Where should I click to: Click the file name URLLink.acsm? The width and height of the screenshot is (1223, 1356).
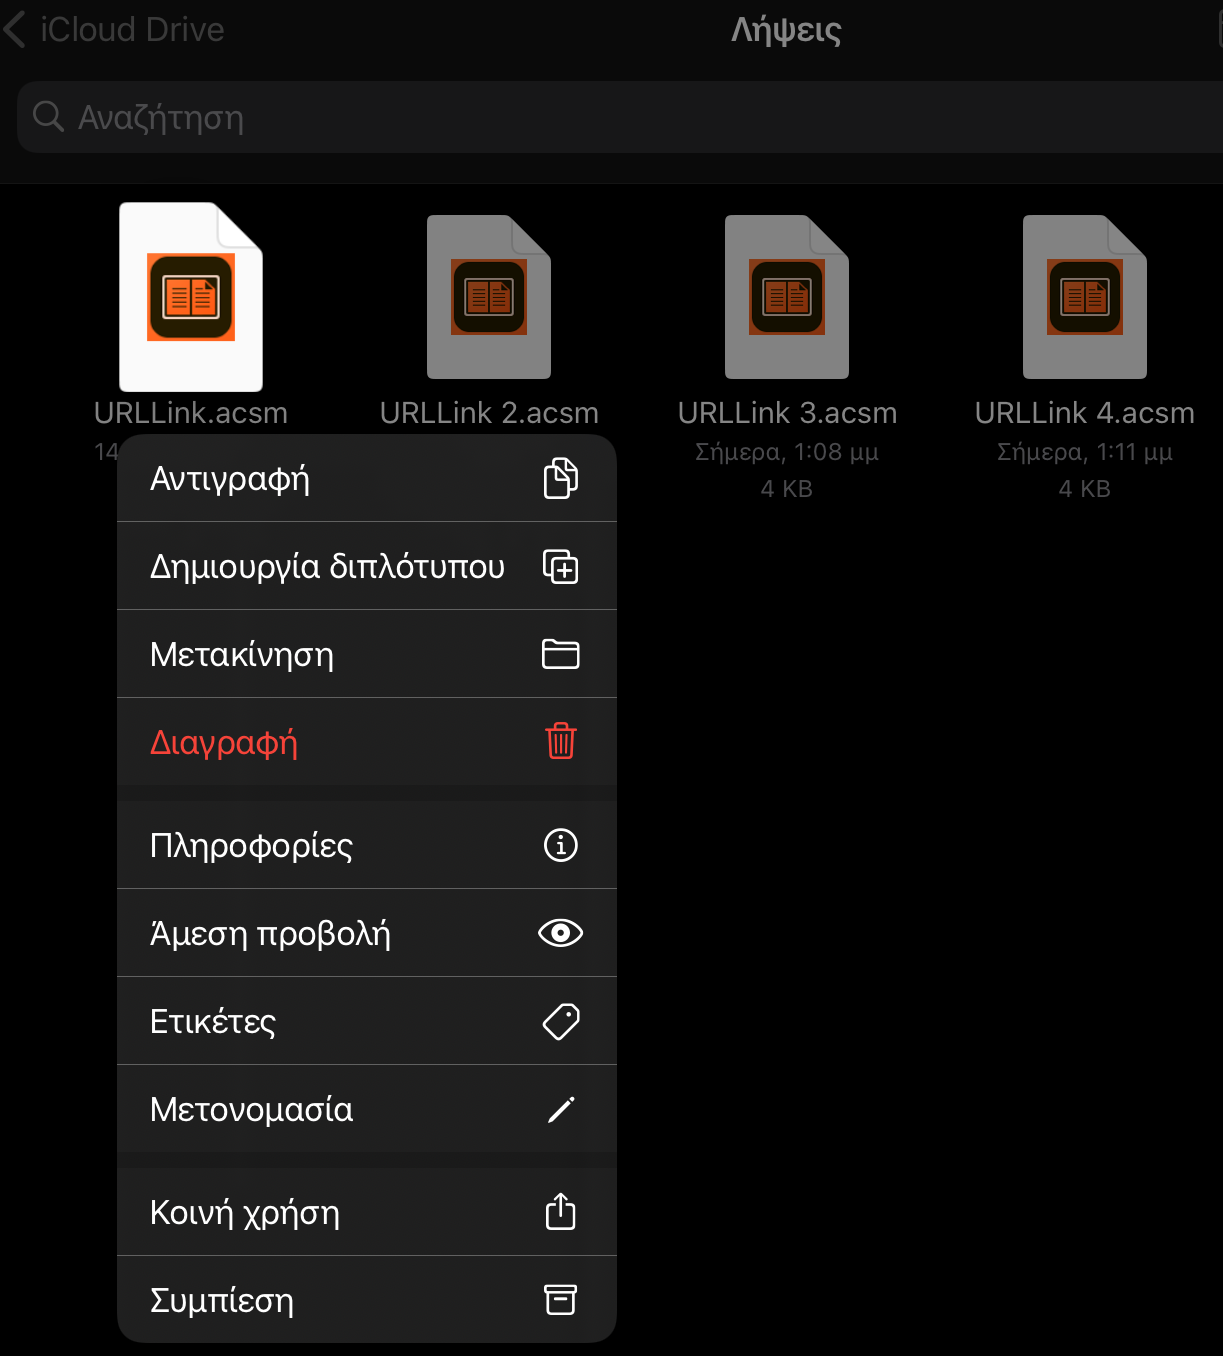191,413
